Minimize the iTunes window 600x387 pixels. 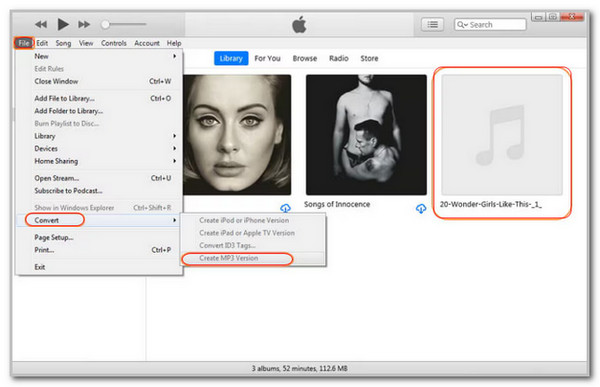(x=538, y=17)
